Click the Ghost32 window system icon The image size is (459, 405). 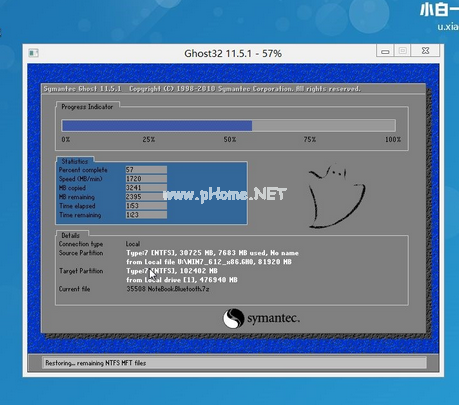click(x=33, y=53)
